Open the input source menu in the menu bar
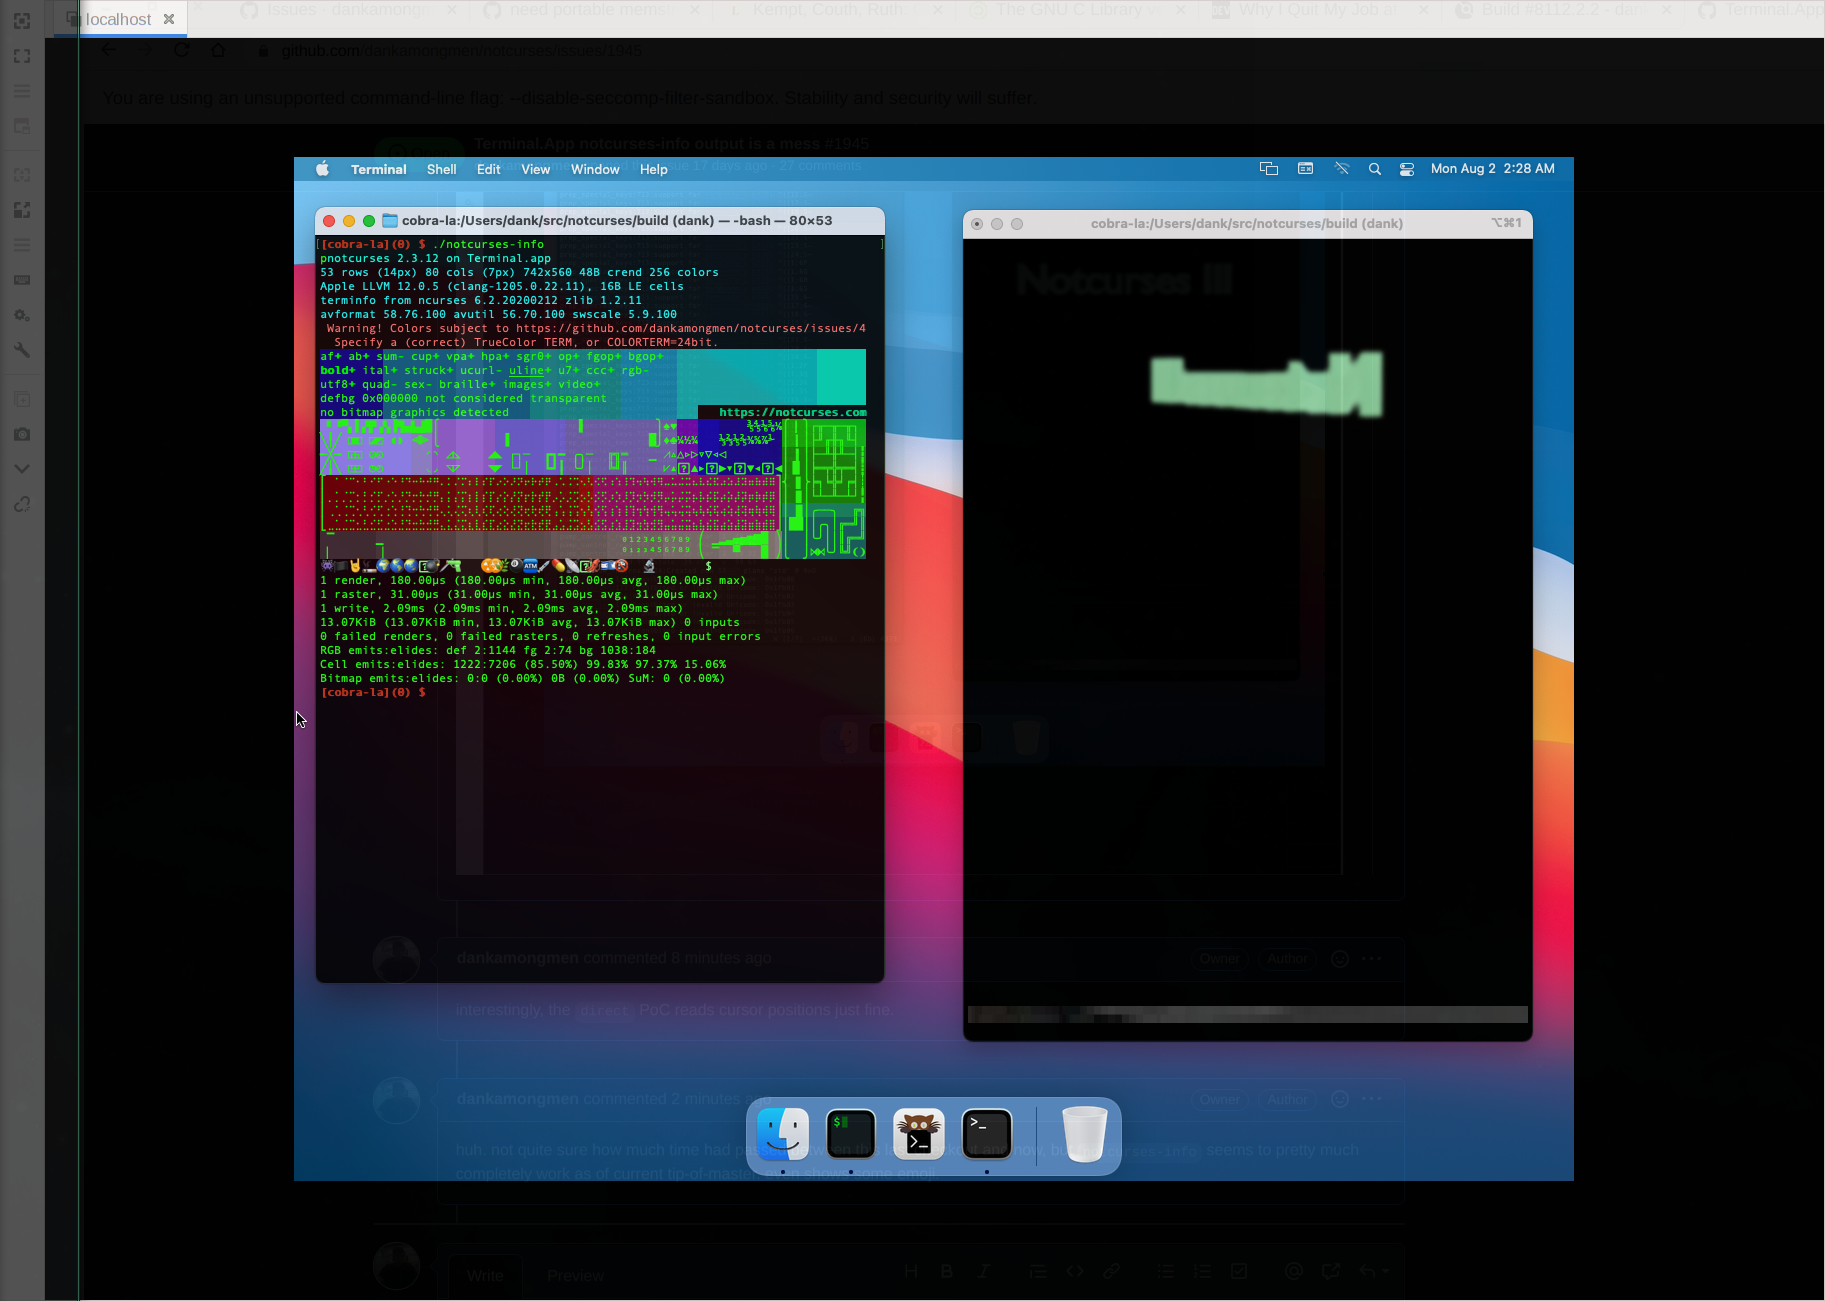The width and height of the screenshot is (1825, 1301). pos(1305,168)
